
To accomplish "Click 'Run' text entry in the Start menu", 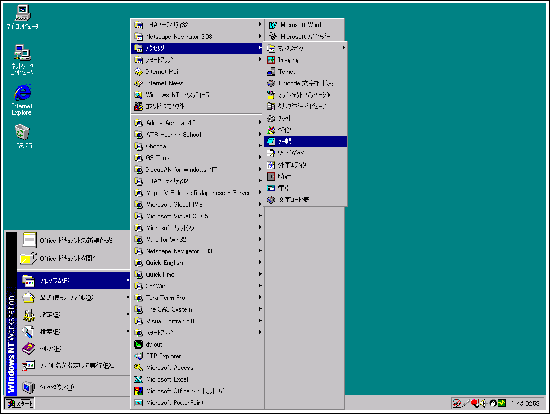I will (76, 366).
